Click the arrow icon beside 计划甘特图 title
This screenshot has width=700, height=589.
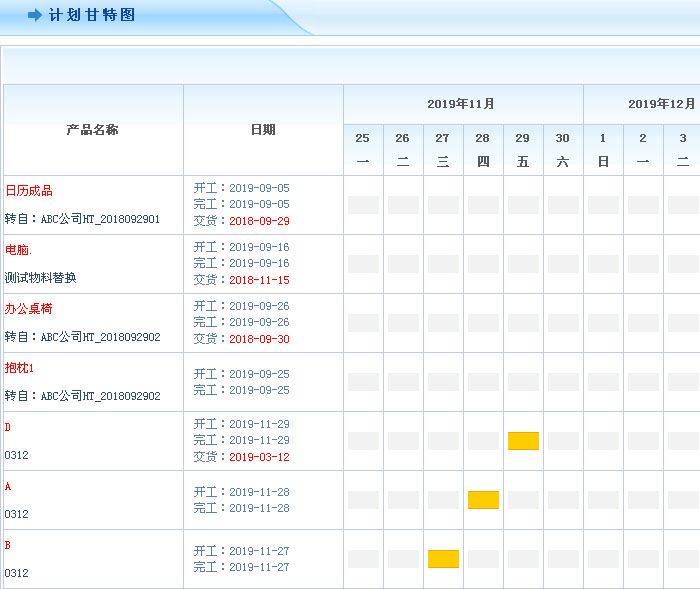pyautogui.click(x=34, y=15)
